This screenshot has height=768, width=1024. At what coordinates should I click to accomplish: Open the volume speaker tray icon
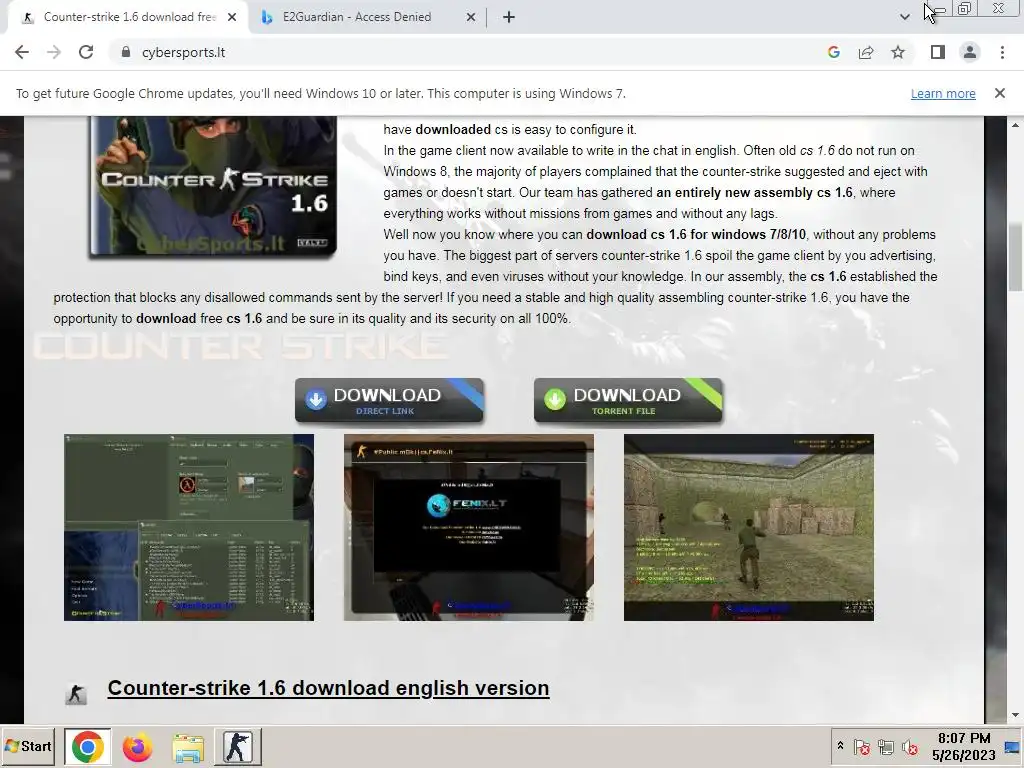tap(909, 747)
